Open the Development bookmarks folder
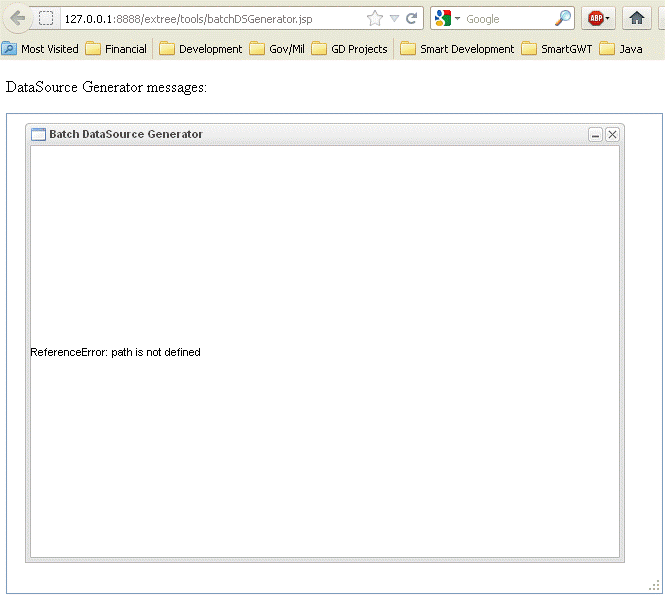The image size is (665, 595). pos(200,49)
